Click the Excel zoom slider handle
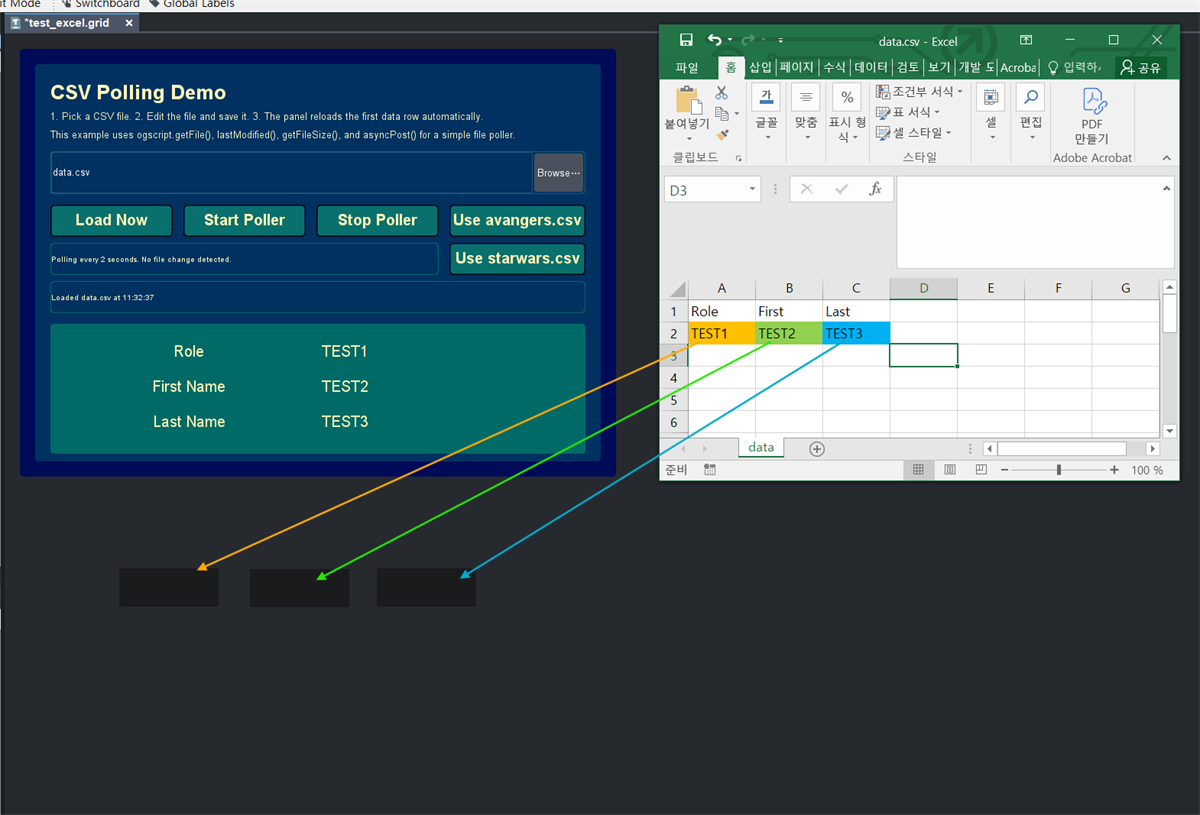 [1059, 469]
